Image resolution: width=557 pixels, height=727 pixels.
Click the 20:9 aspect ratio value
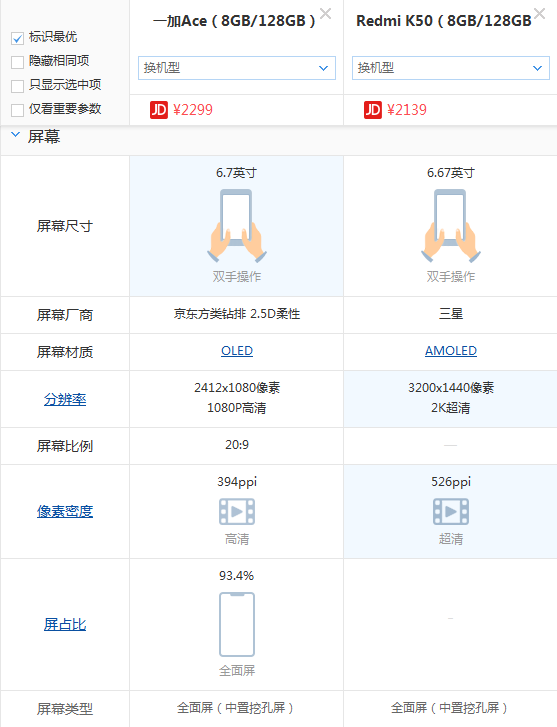[x=237, y=445]
